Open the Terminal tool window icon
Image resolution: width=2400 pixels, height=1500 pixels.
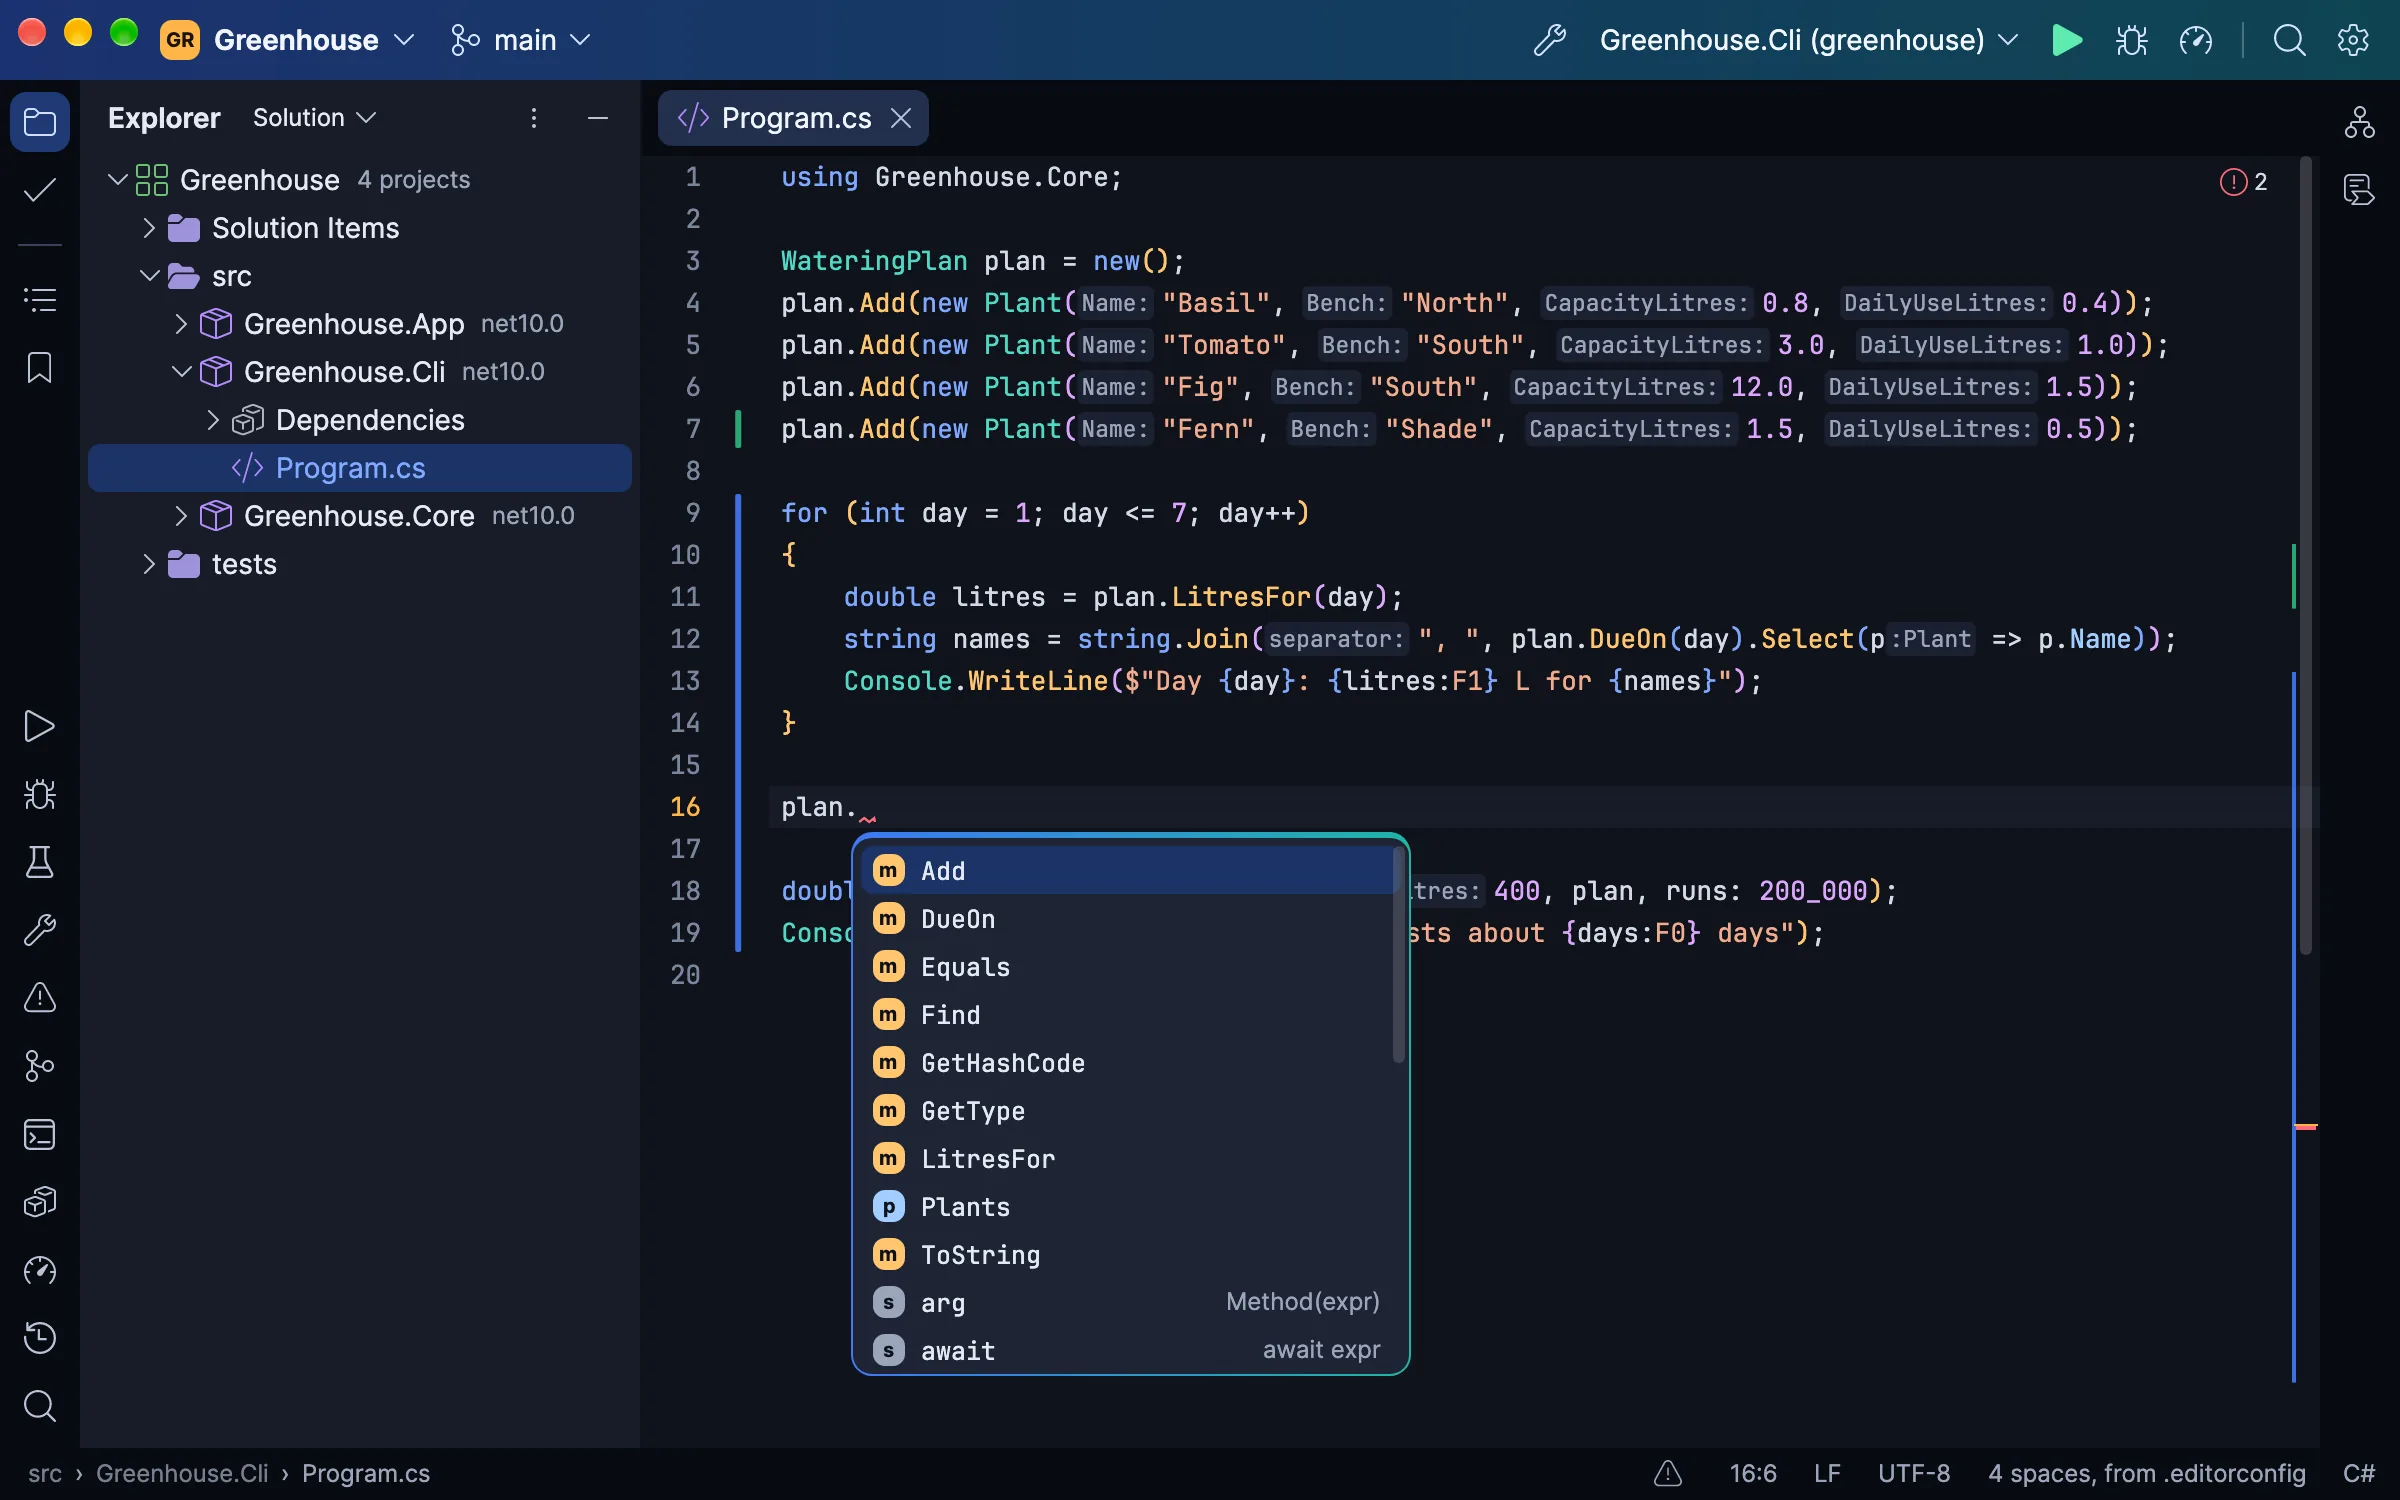pos(40,1134)
